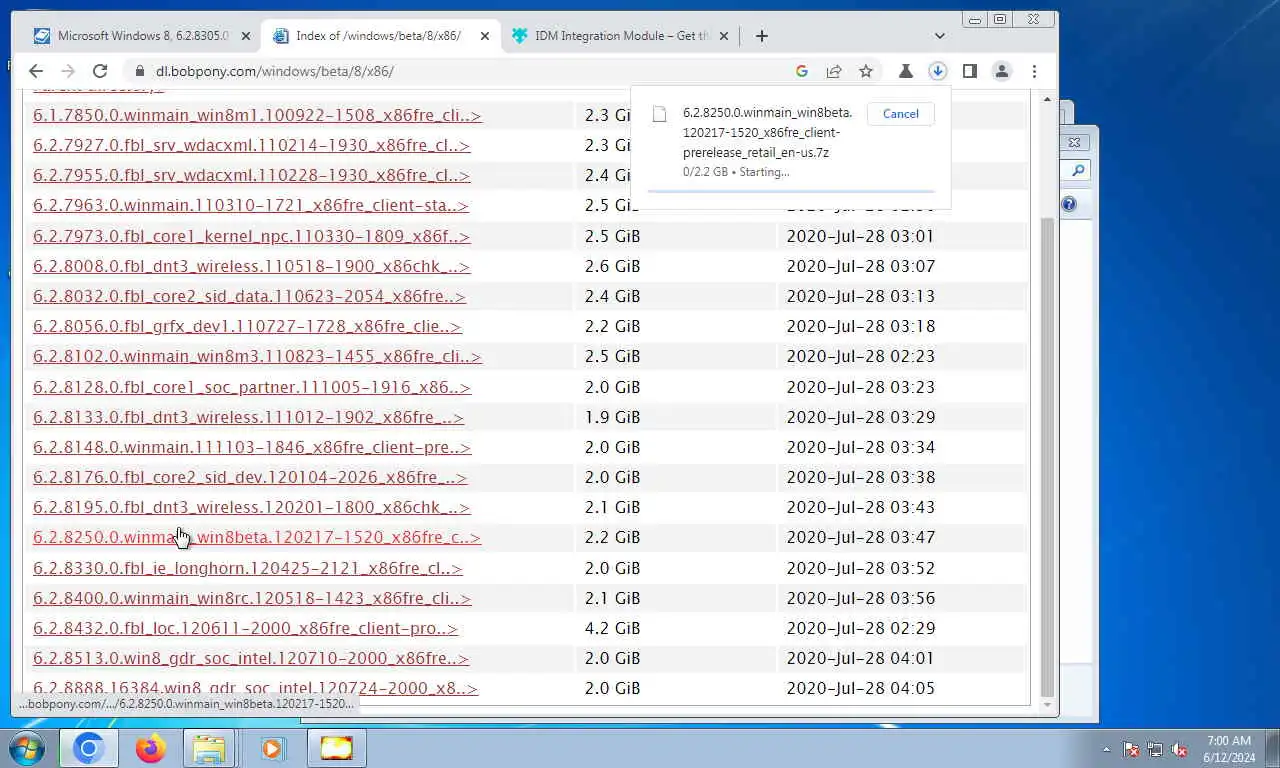Open Chrome's three-dot menu
Image resolution: width=1280 pixels, height=768 pixels.
pos(1034,71)
